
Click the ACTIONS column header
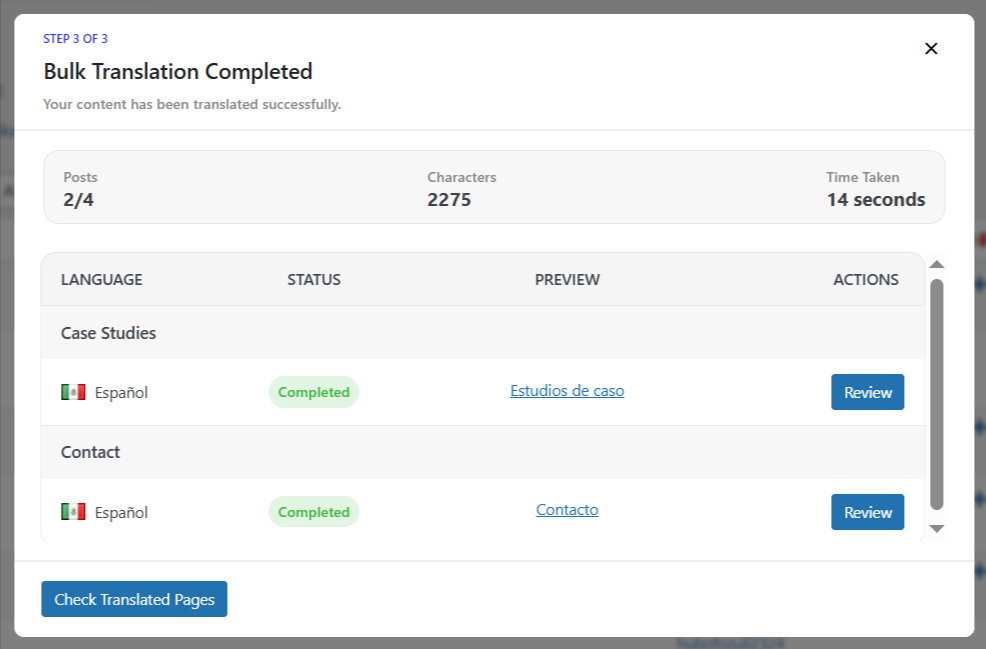coord(865,280)
